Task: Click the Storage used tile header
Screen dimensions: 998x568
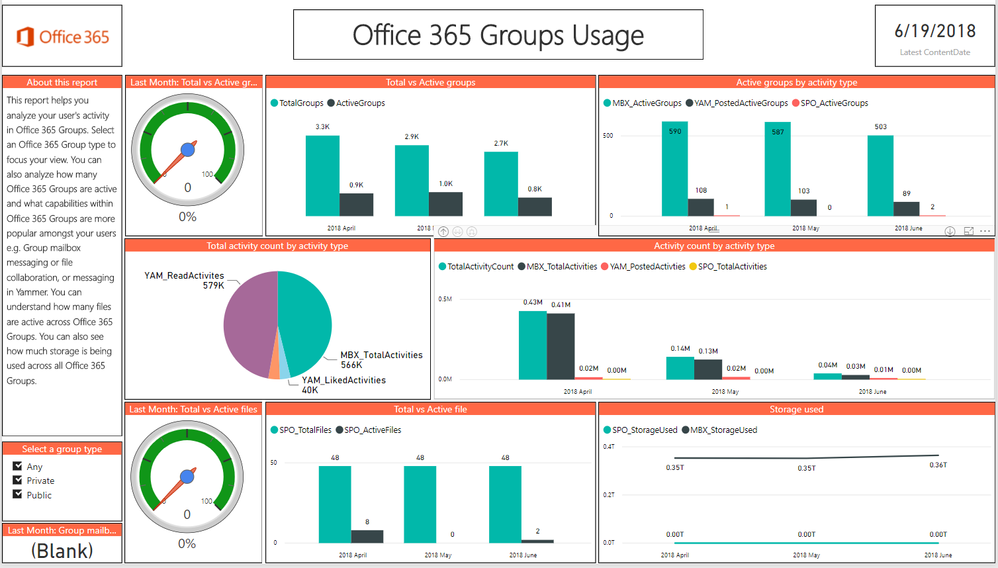Action: (796, 409)
